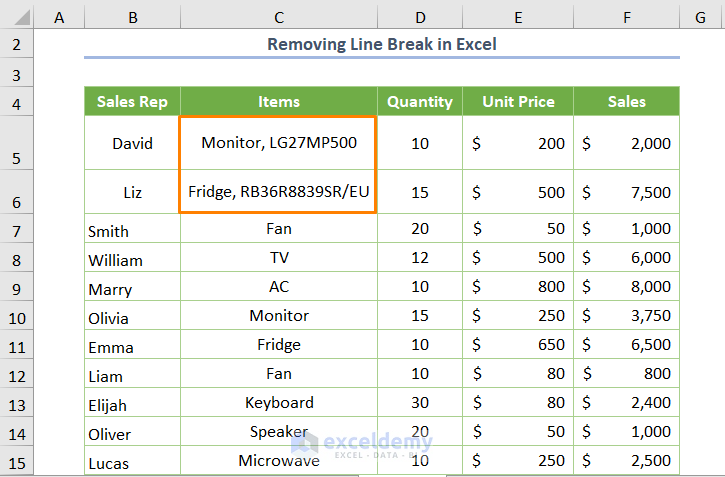725x477 pixels.
Task: Click cell with 'Fridge, RB36R8839SR/EU'
Action: pos(278,193)
